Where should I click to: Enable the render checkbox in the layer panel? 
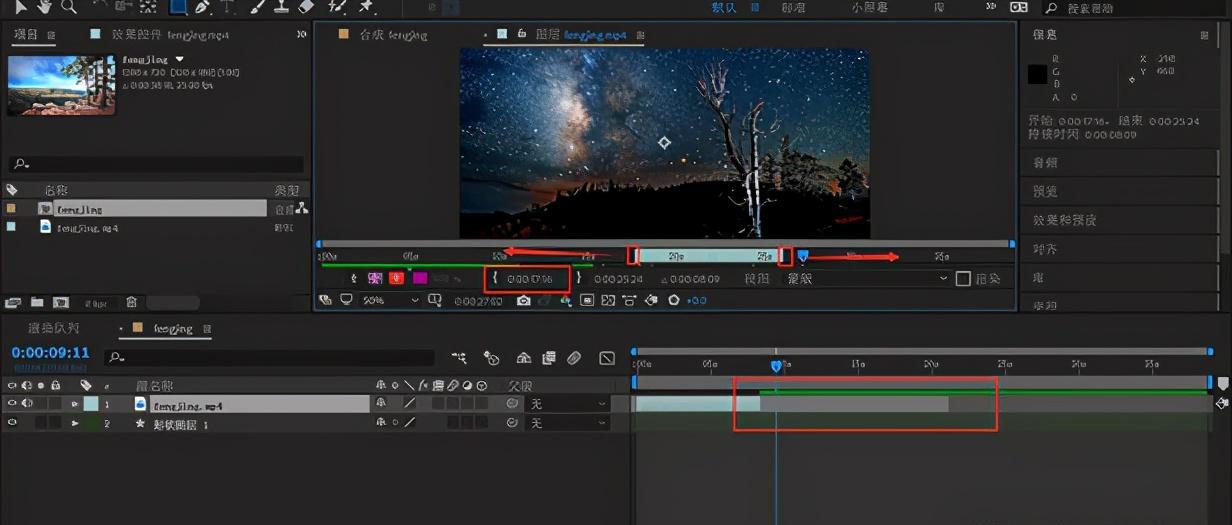coord(964,279)
